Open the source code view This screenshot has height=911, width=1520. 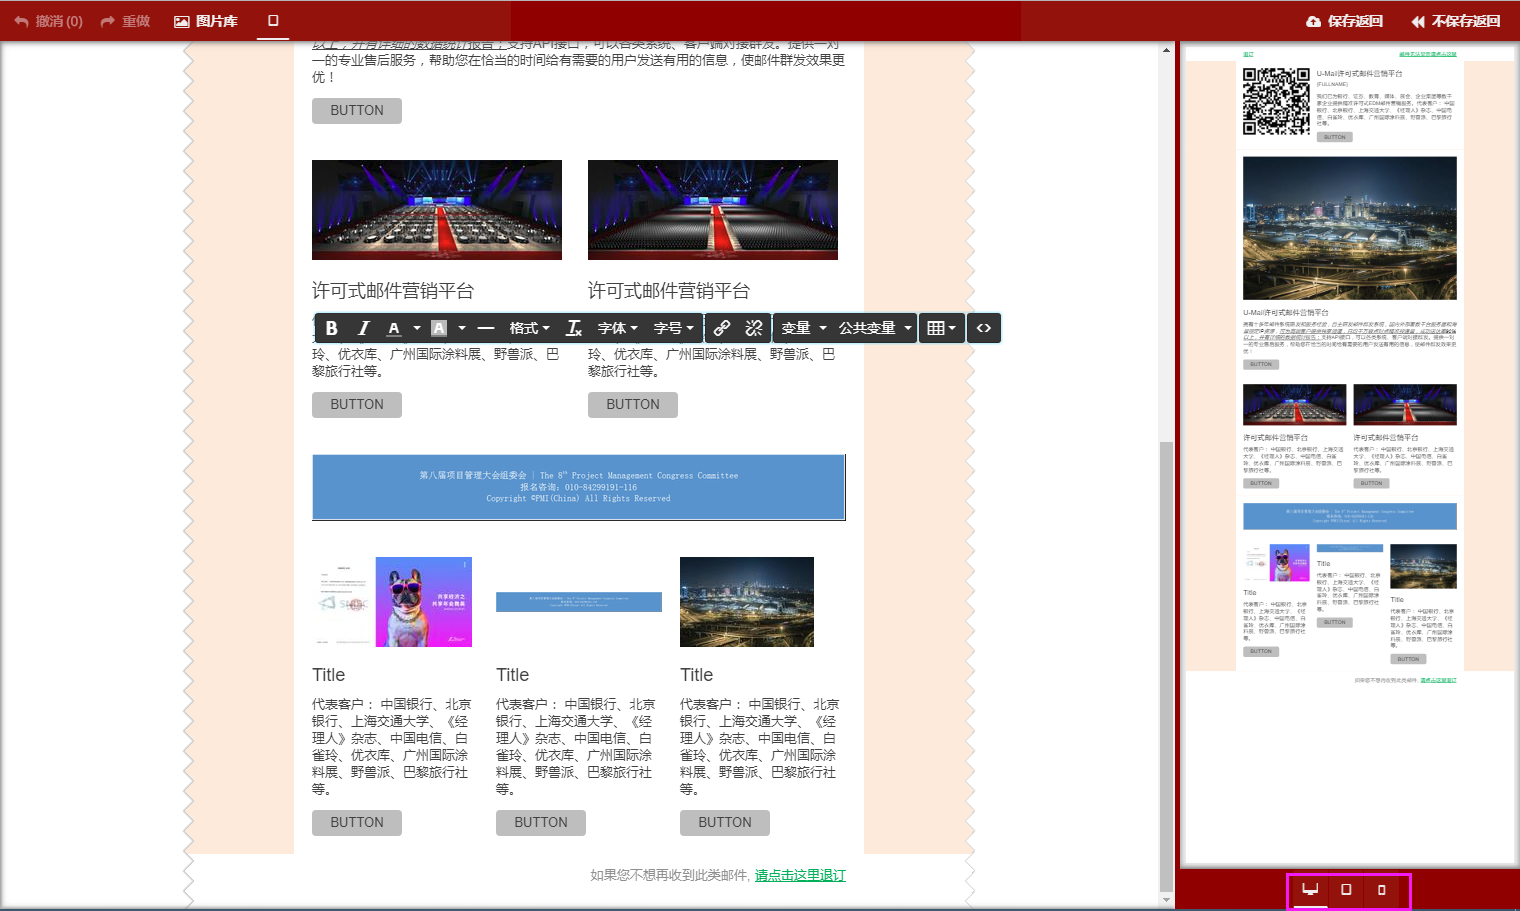984,328
